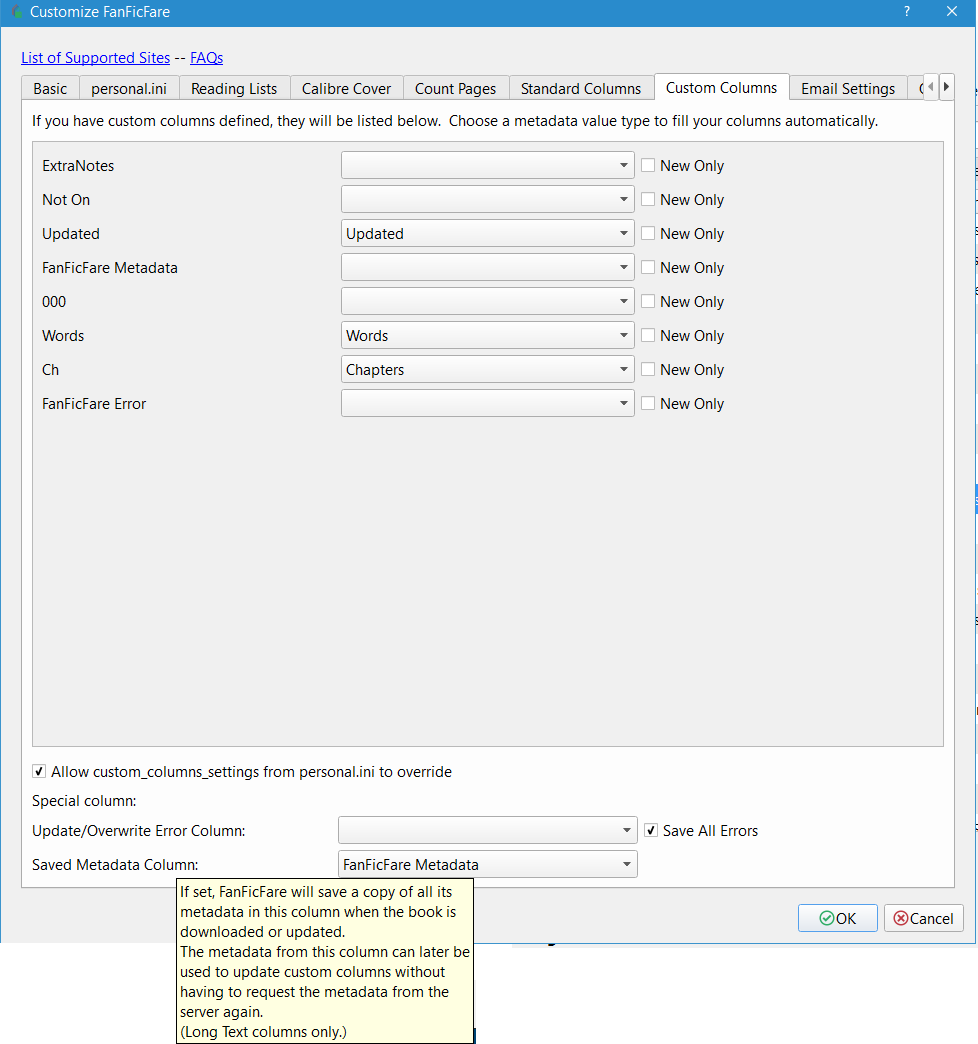Open the Not On metadata dropdown

point(487,199)
